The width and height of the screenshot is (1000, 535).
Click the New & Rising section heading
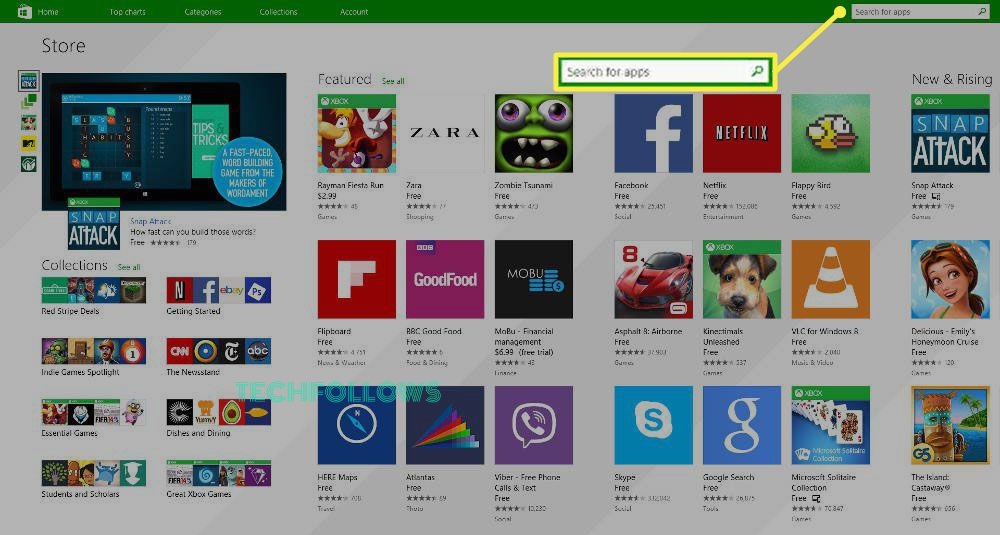[952, 79]
